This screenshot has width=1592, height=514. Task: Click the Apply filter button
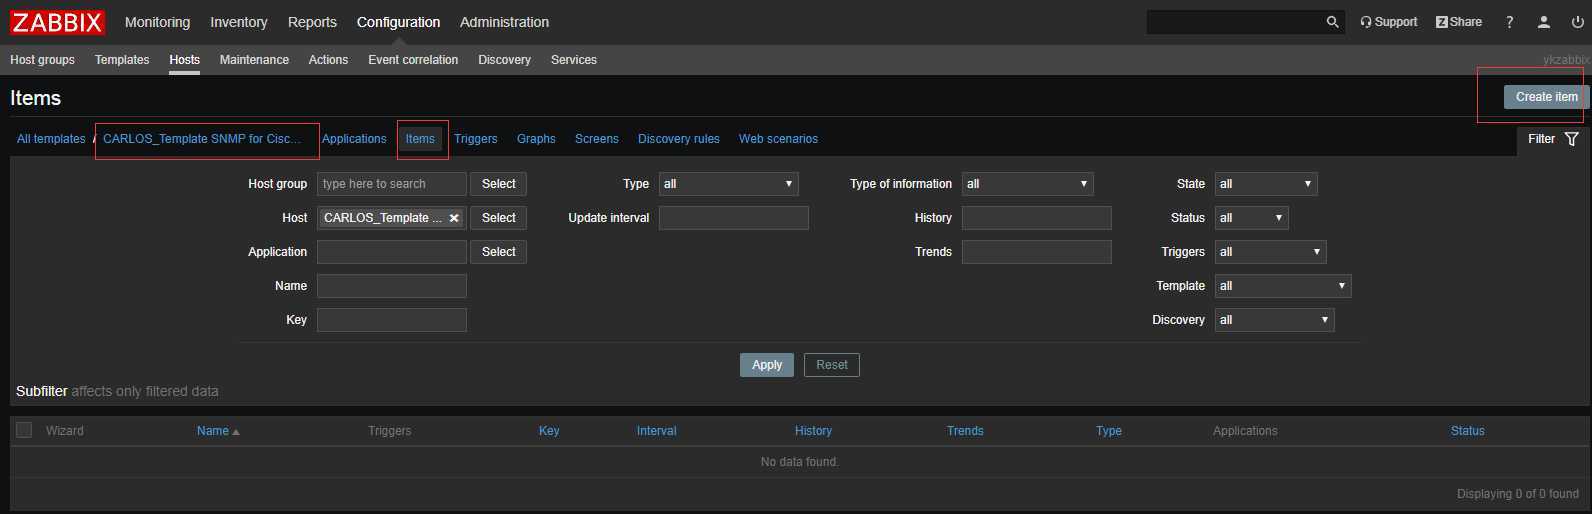[767, 365]
